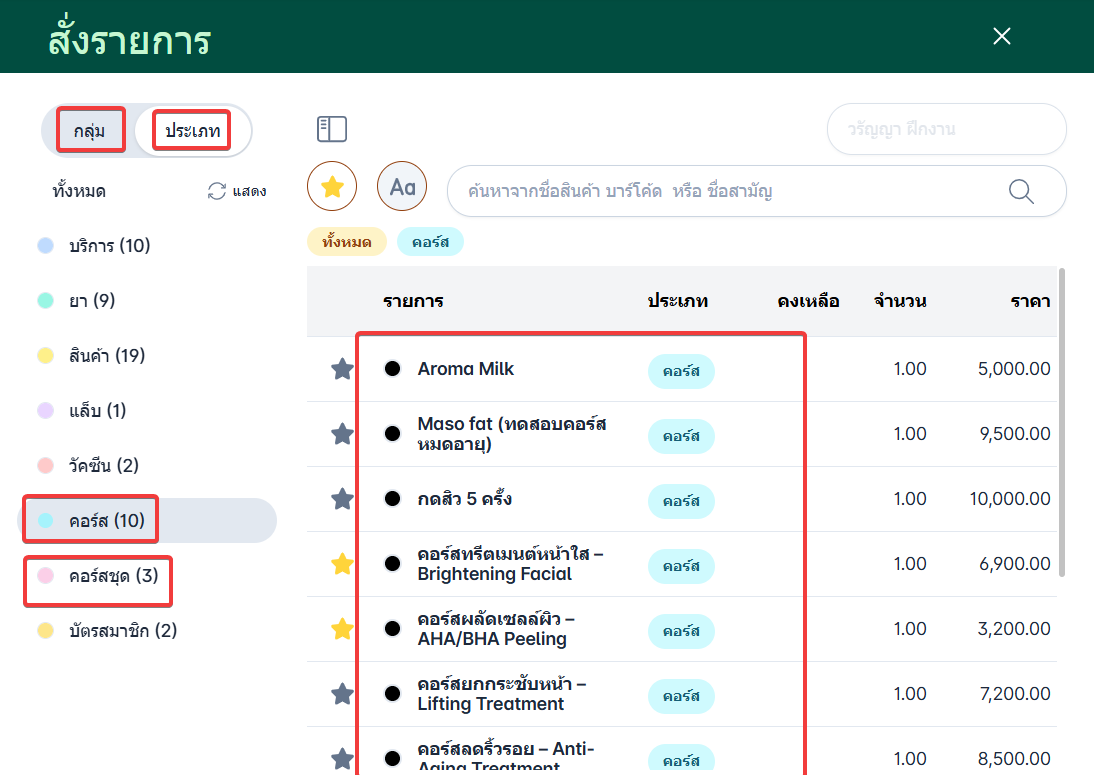The width and height of the screenshot is (1094, 775).
Task: Click black dot icon beside กดสิว 5 ครั้ง
Action: pos(393,499)
